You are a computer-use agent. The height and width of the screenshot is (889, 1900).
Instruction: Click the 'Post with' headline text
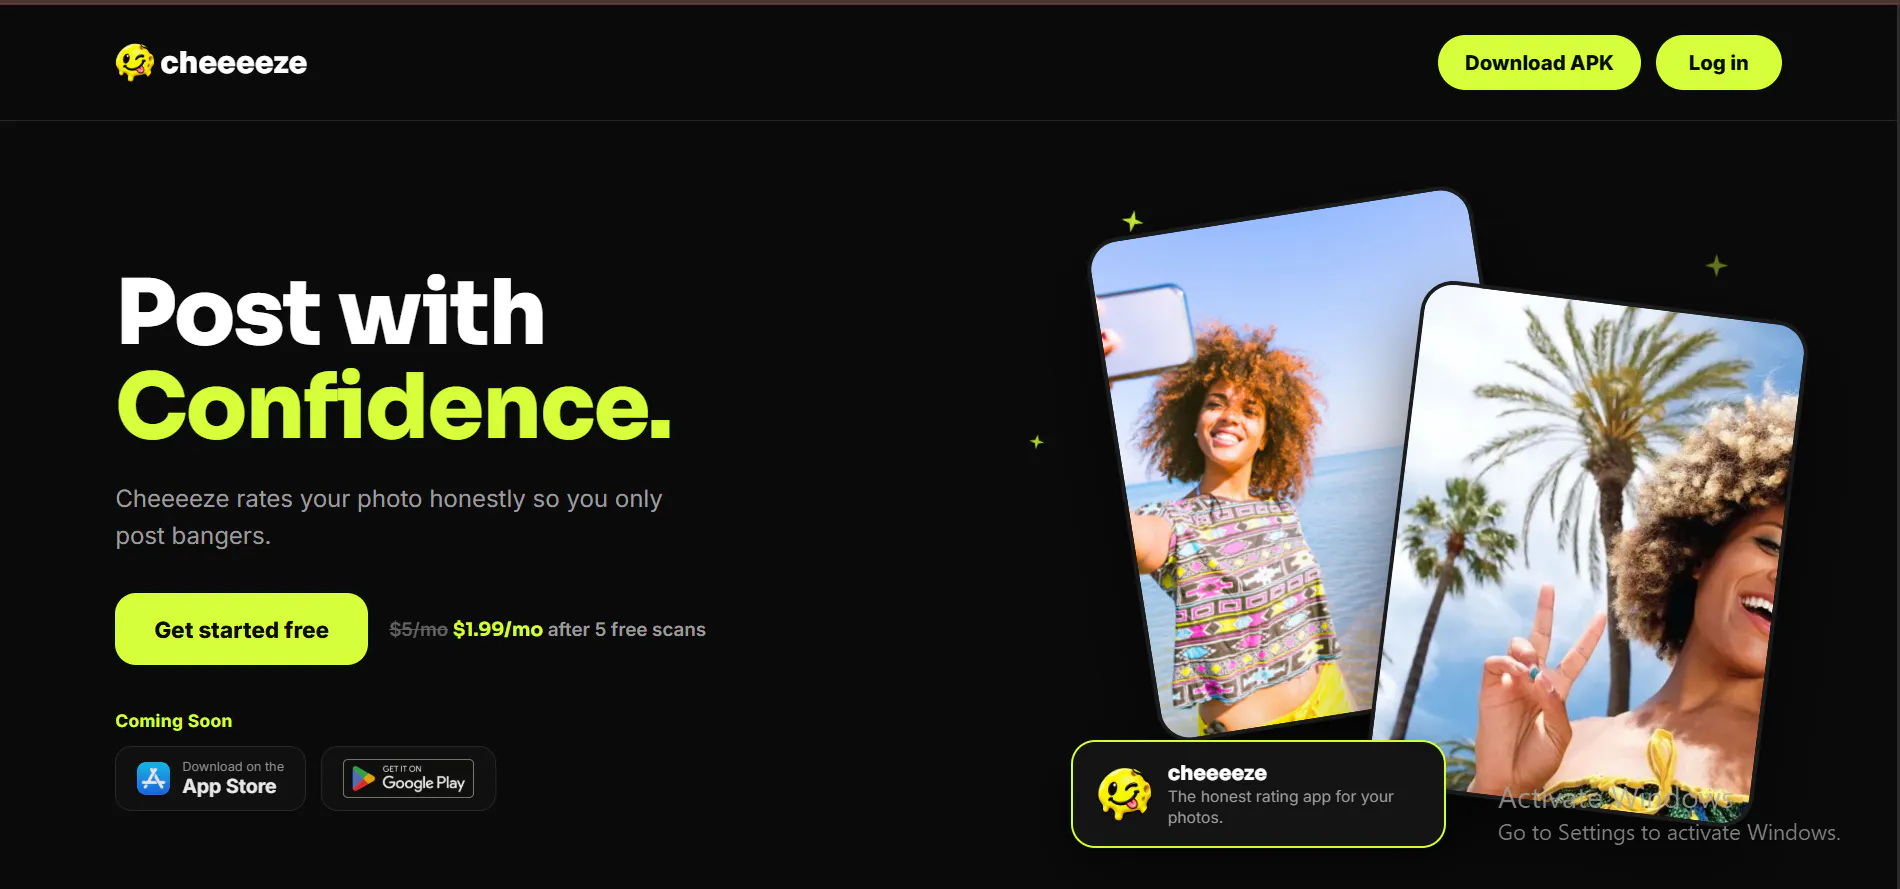[331, 311]
